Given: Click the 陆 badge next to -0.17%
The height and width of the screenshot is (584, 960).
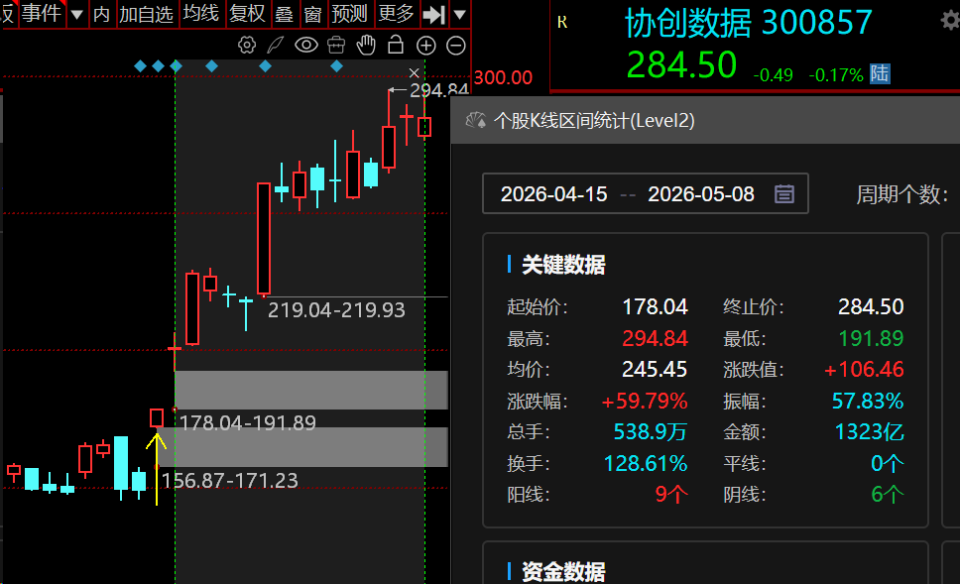Looking at the screenshot, I should point(880,73).
